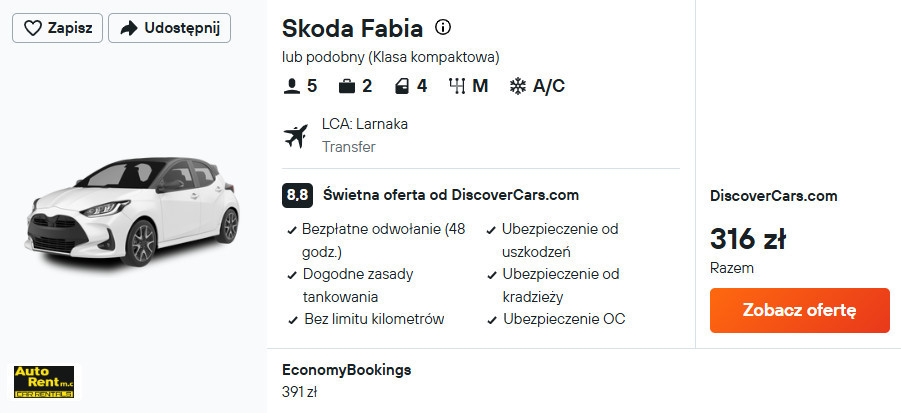Click the Auto Rent supplier logo

pos(44,380)
